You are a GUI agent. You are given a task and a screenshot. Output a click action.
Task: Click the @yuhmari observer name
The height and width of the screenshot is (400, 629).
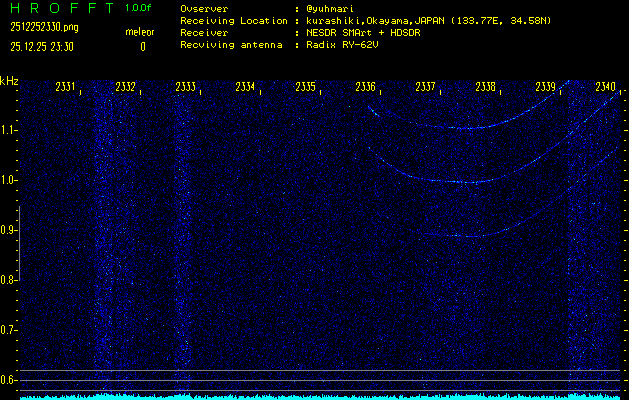[331, 8]
